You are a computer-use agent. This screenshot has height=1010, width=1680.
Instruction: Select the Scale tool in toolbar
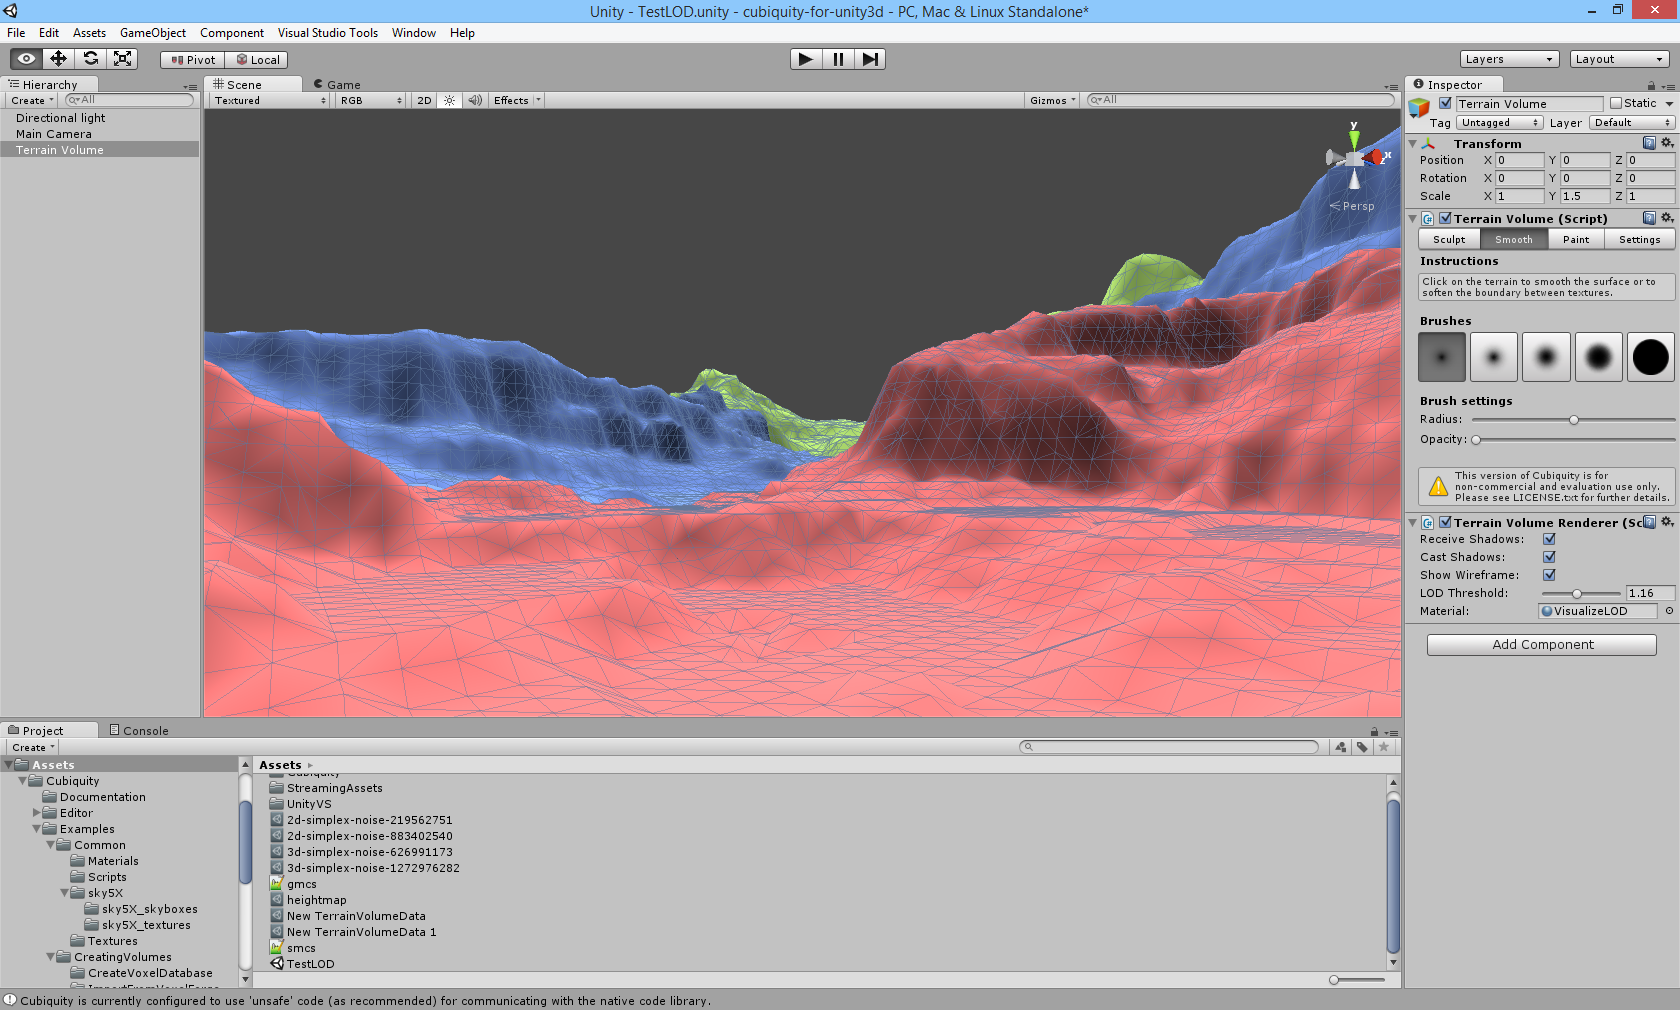(x=123, y=59)
